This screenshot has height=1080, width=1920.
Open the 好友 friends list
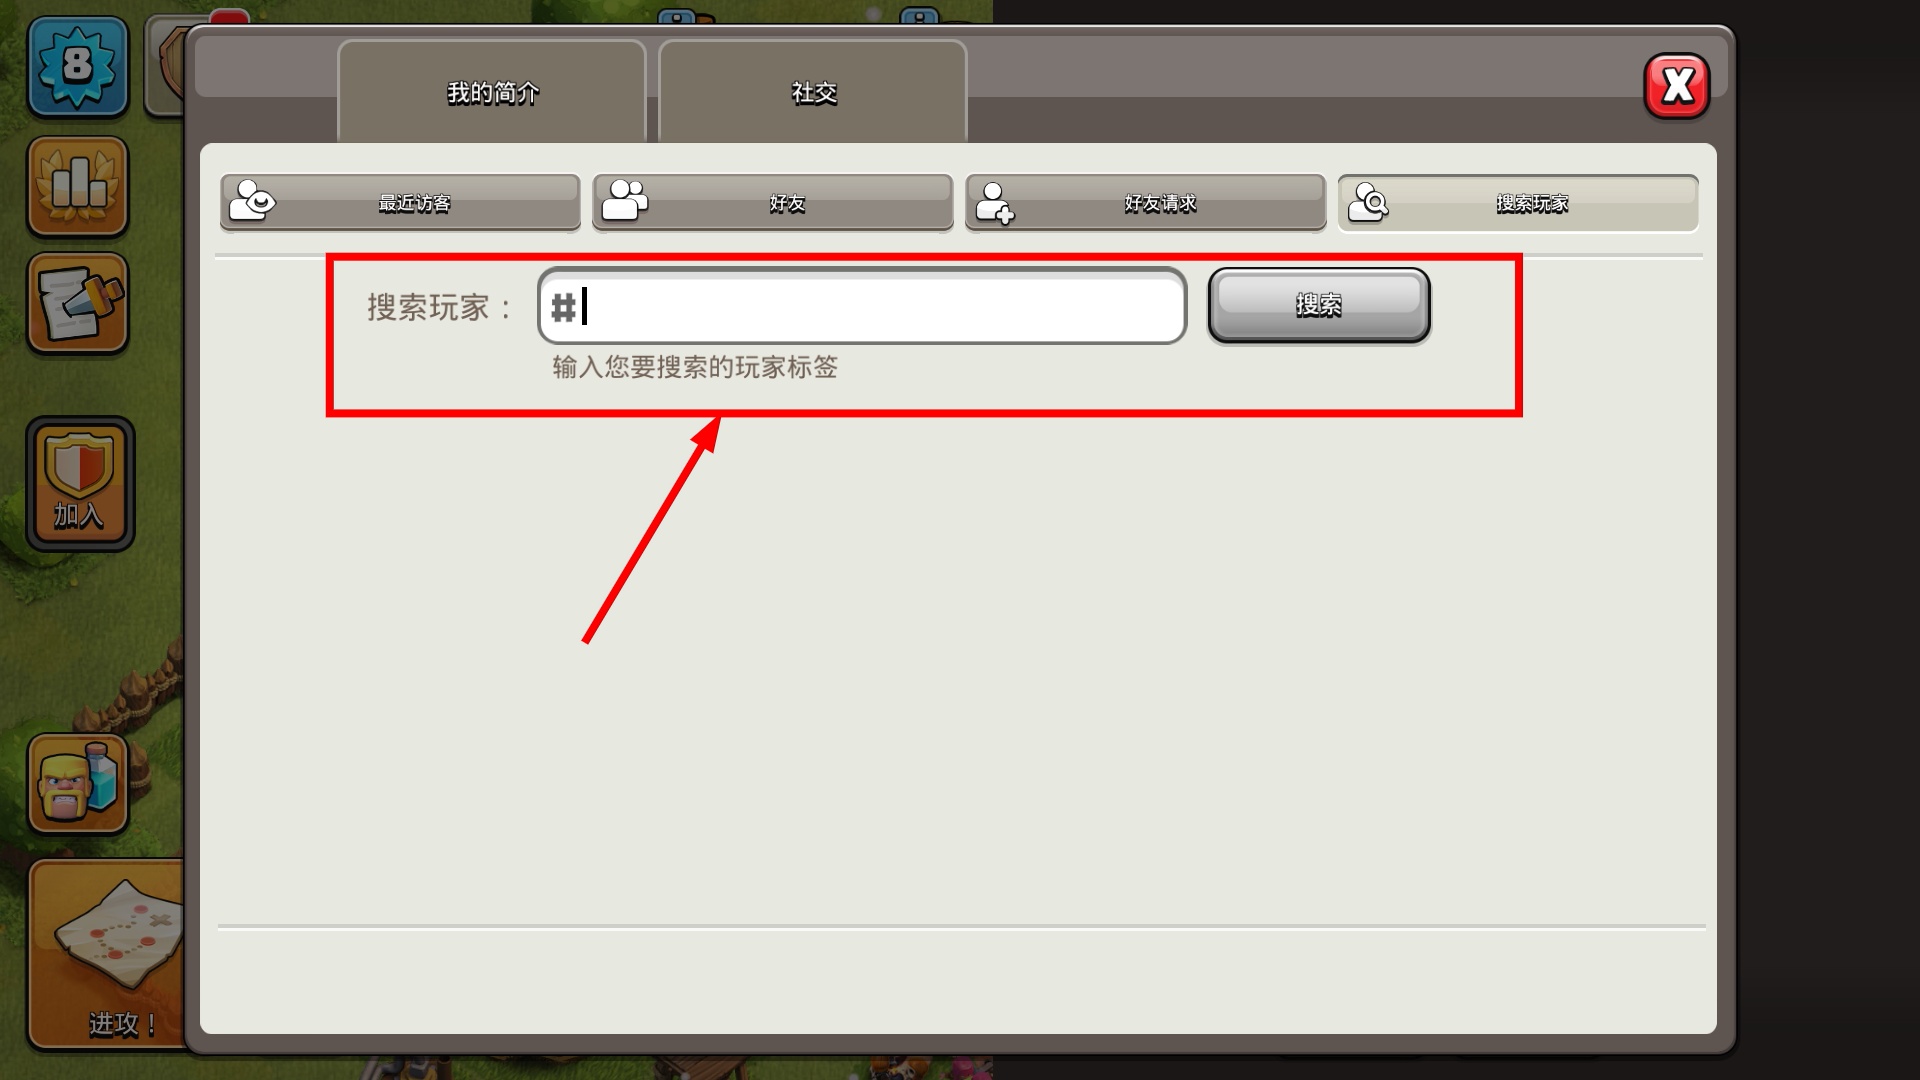point(773,203)
